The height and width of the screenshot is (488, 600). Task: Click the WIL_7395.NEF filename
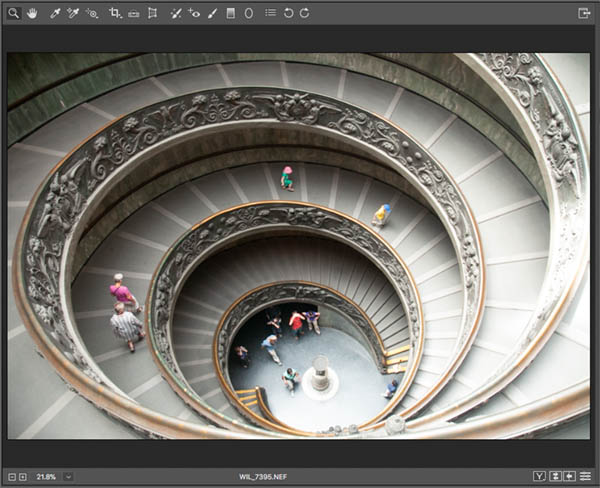coord(263,477)
